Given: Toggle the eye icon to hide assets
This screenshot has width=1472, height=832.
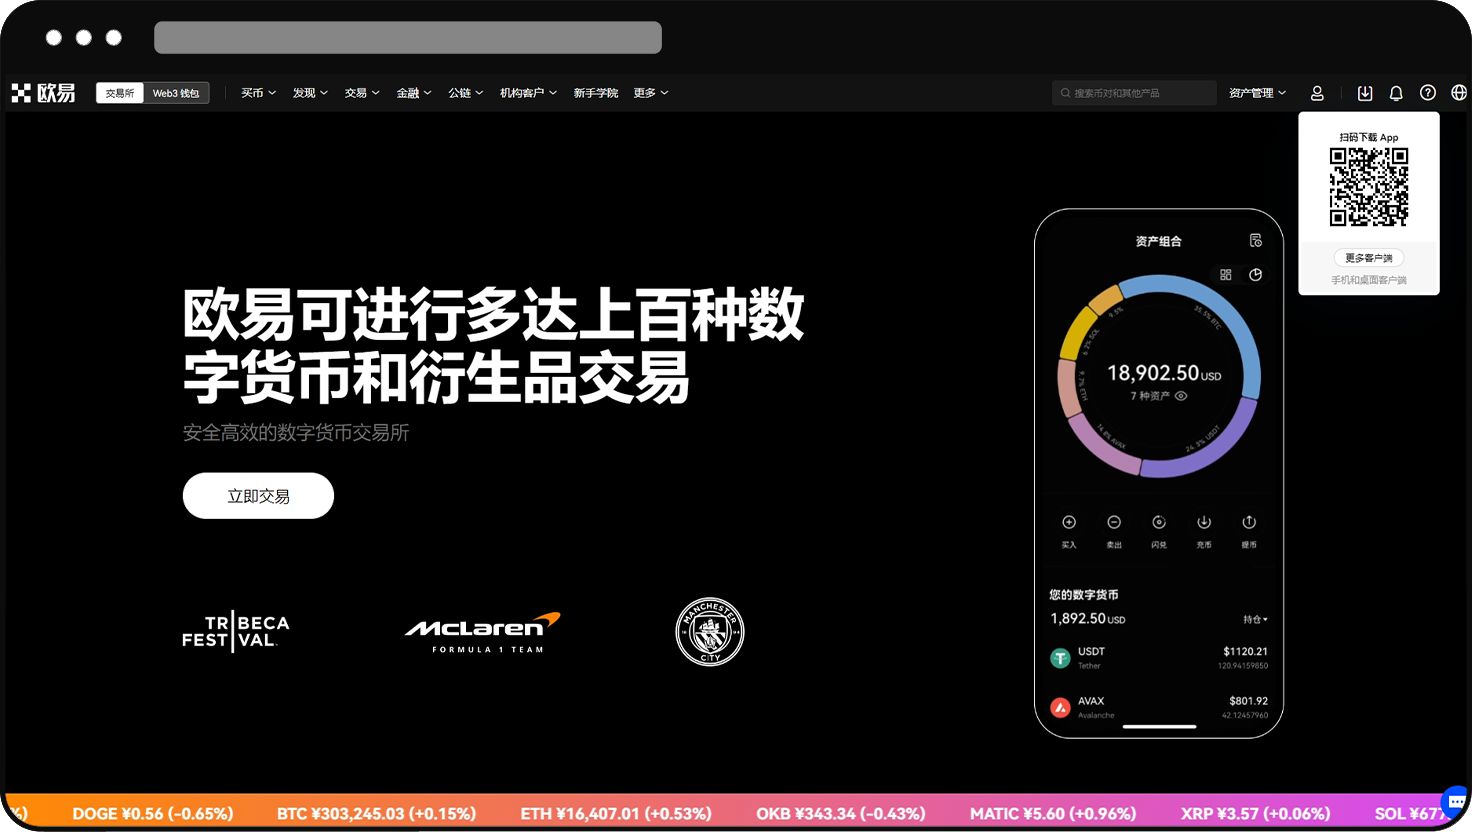Looking at the screenshot, I should pos(1181,396).
